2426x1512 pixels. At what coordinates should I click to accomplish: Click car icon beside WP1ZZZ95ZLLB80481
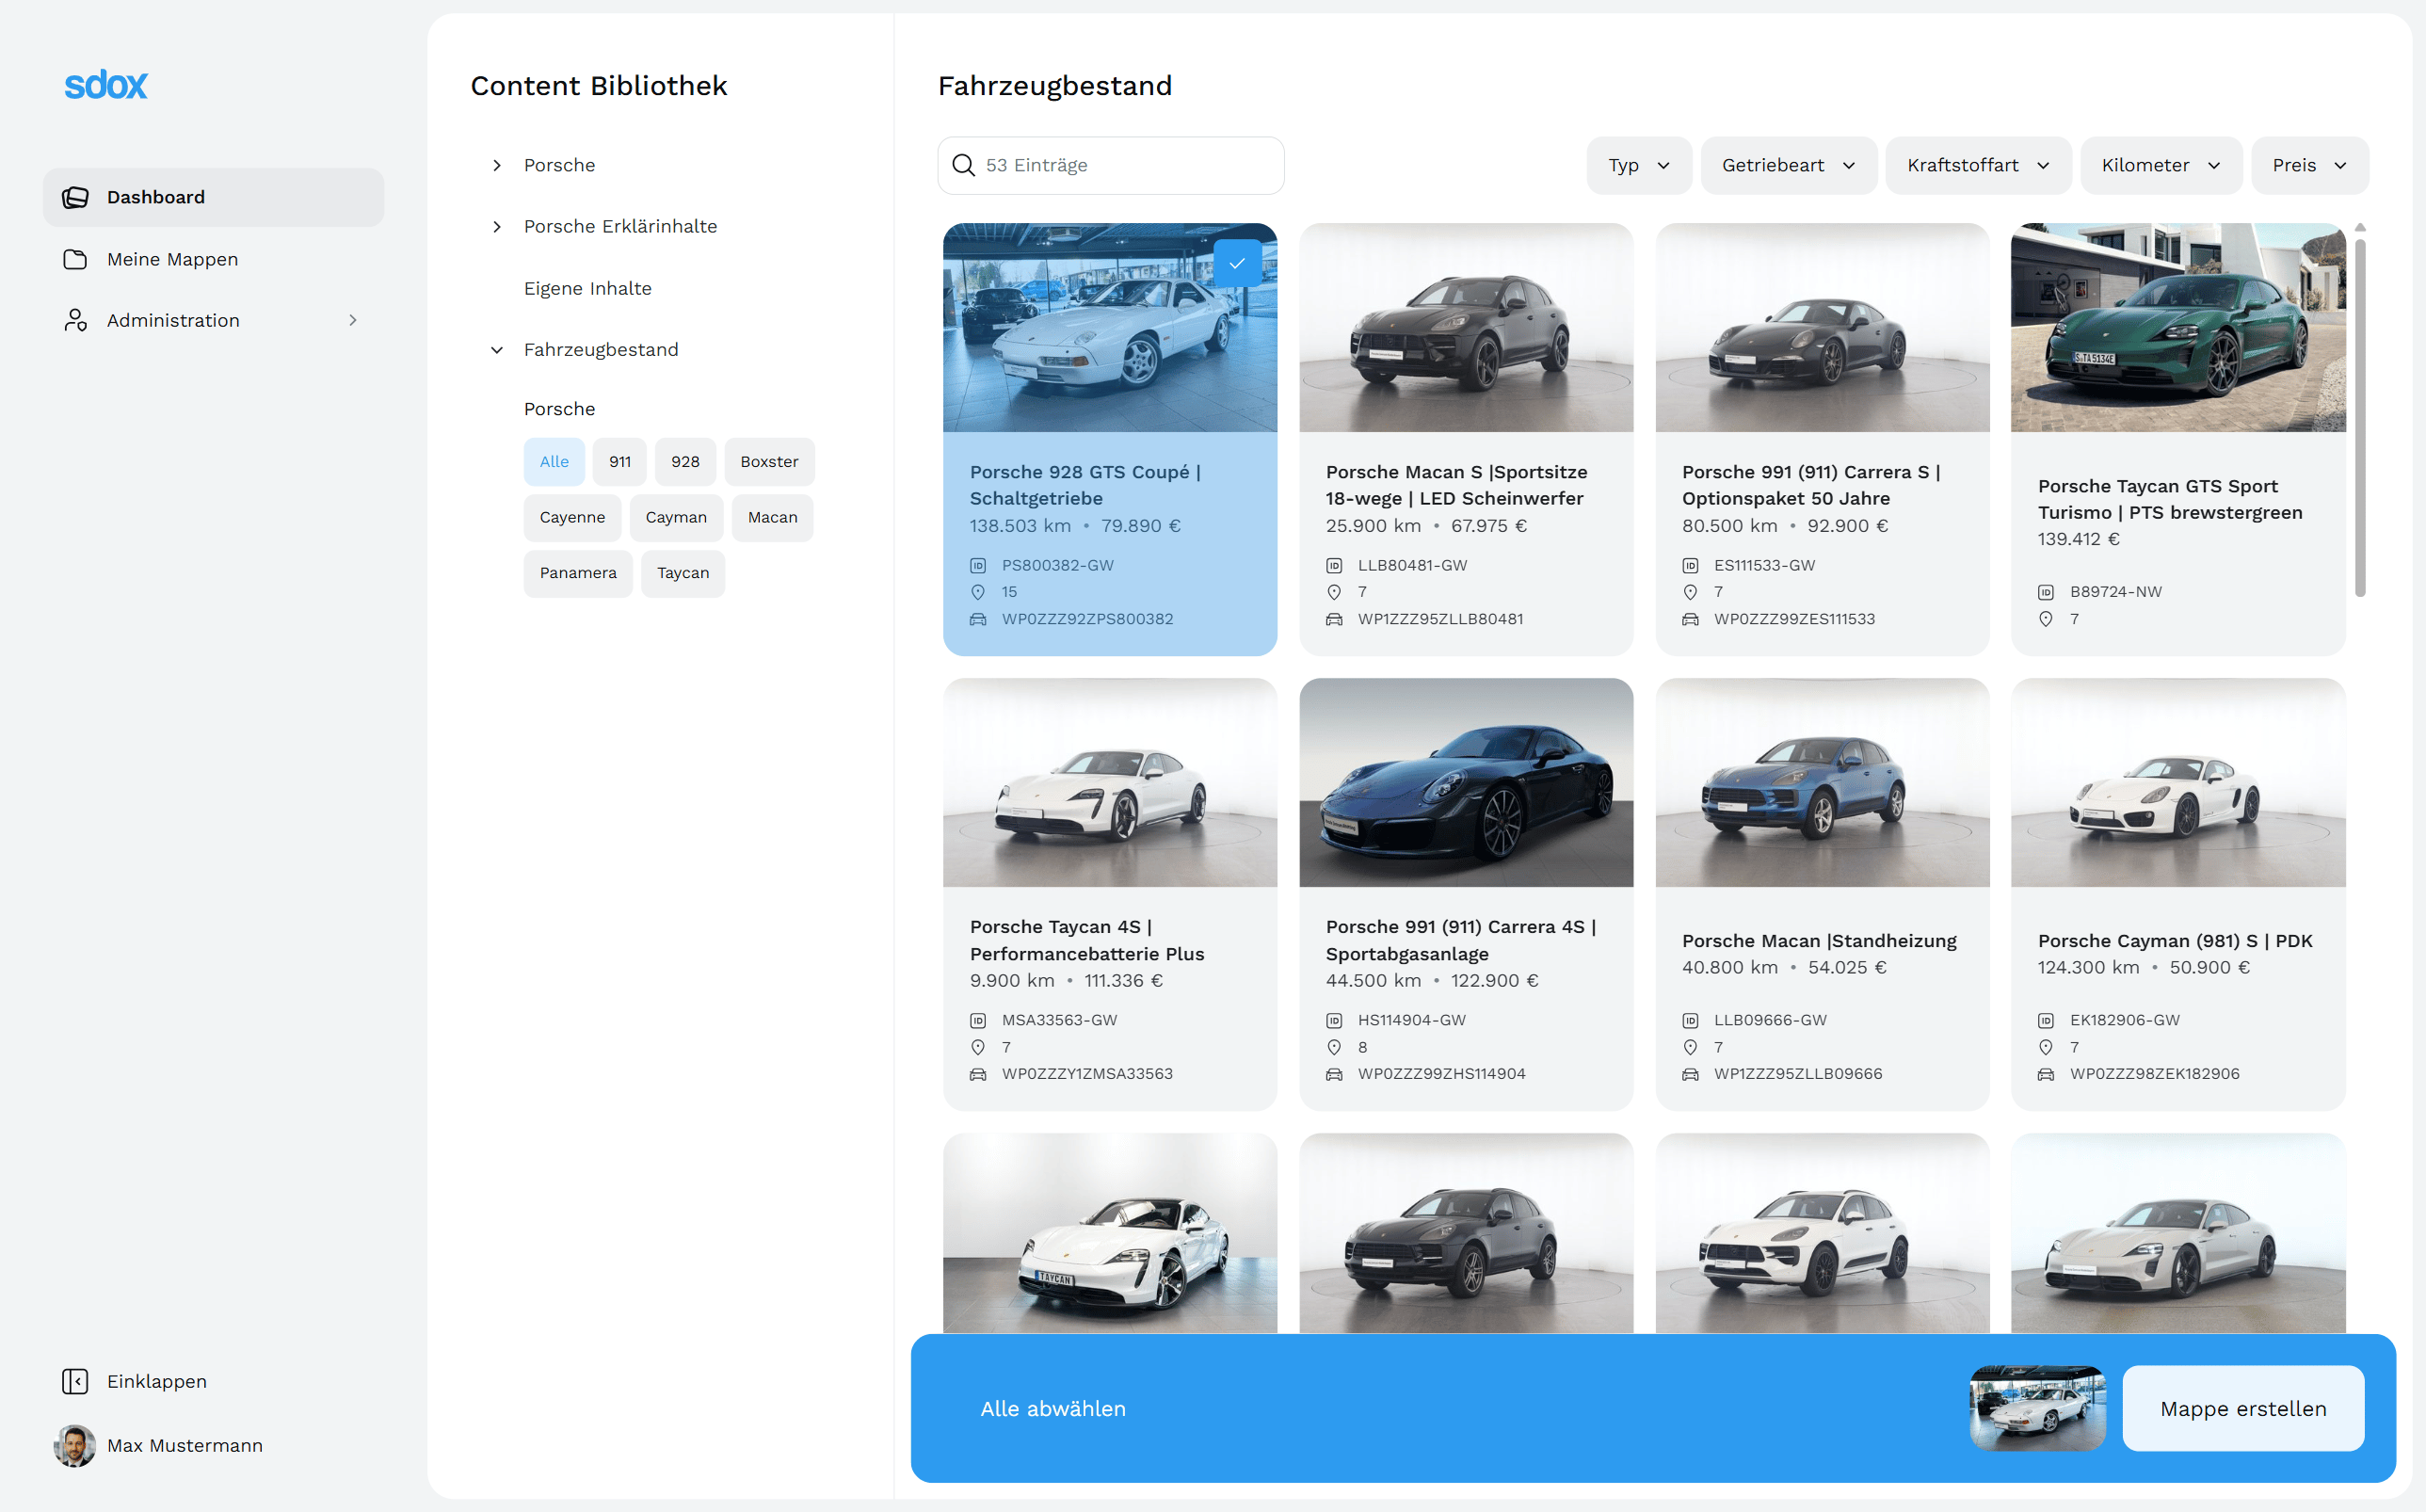point(1334,619)
